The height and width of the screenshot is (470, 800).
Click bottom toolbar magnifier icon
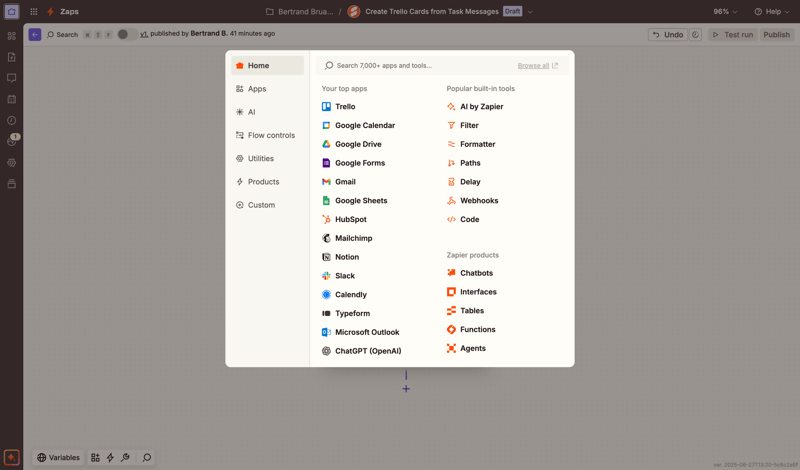point(147,458)
